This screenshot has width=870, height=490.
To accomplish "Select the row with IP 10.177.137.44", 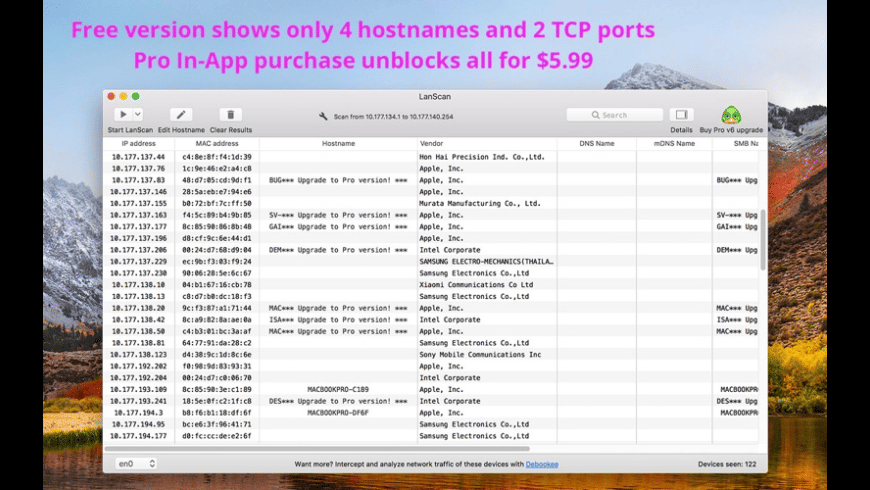I will point(431,157).
